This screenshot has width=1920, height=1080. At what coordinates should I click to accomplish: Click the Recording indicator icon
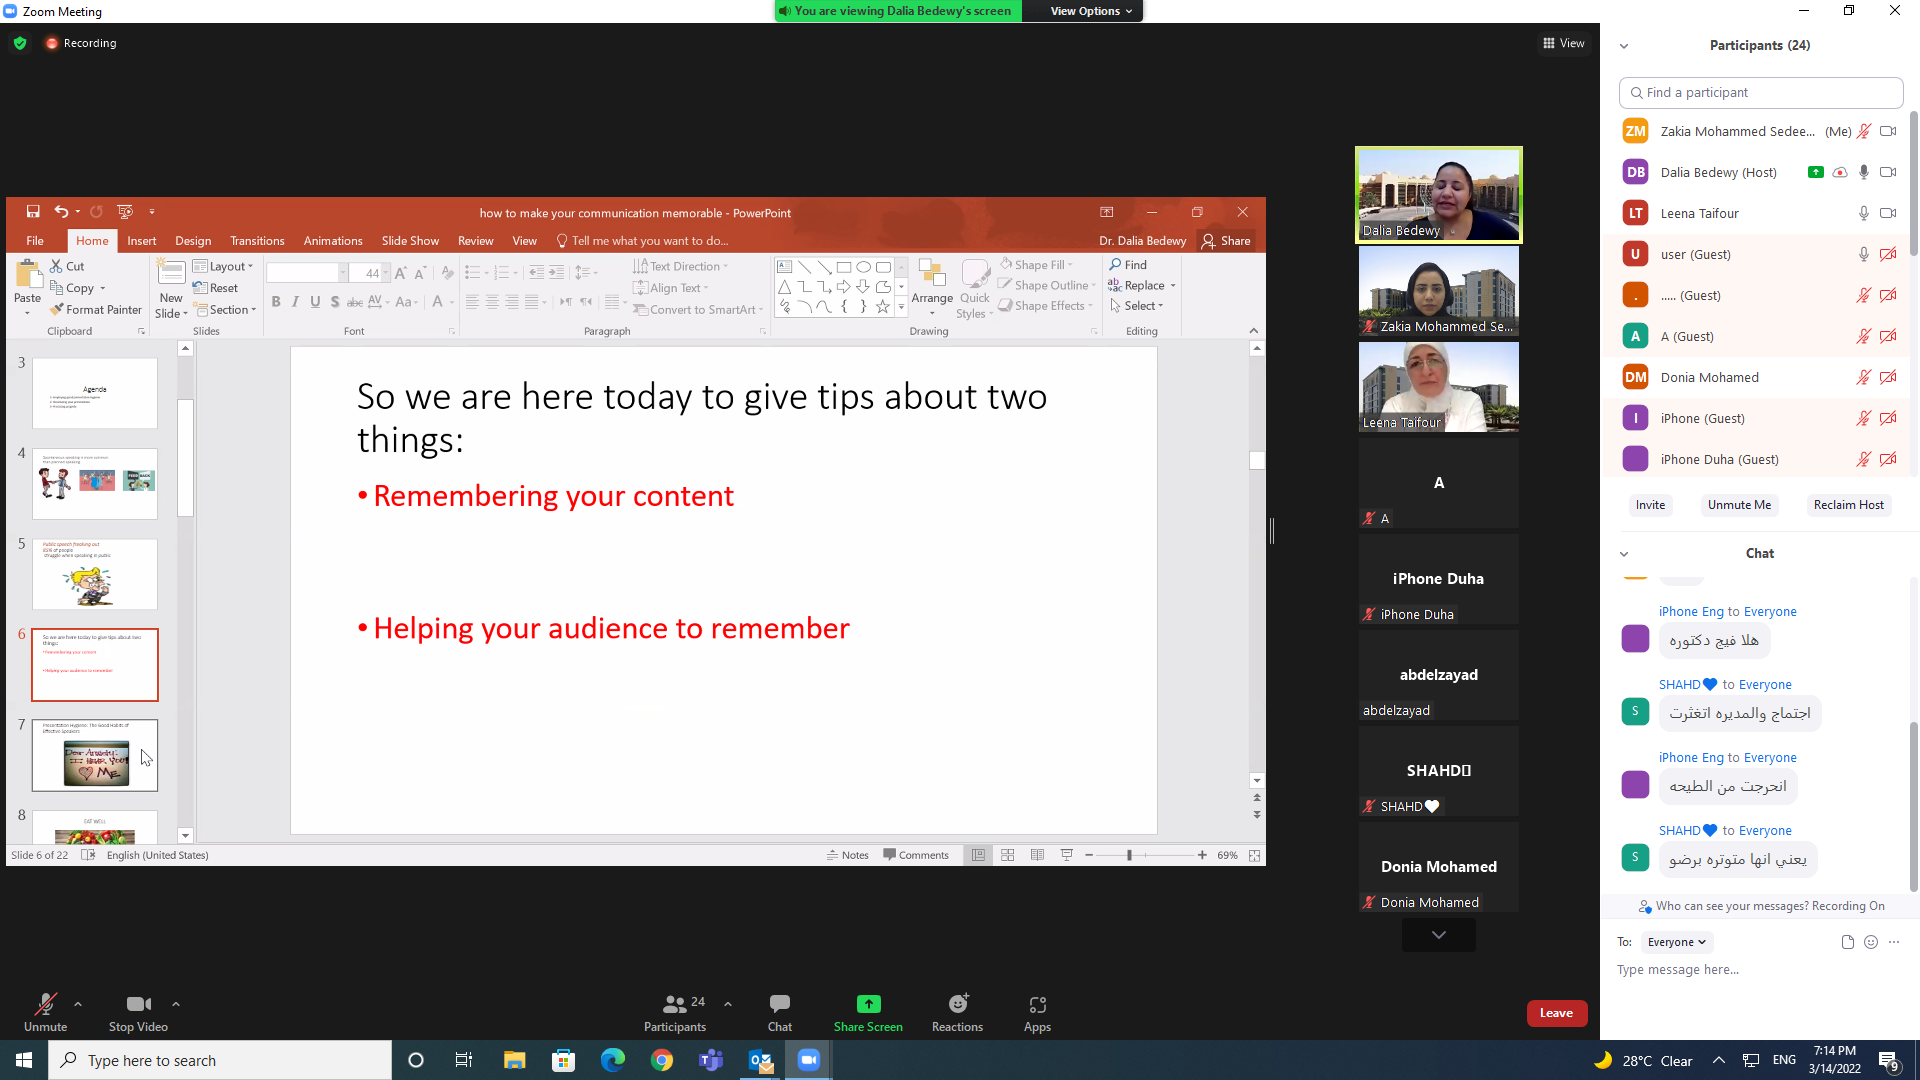point(52,43)
